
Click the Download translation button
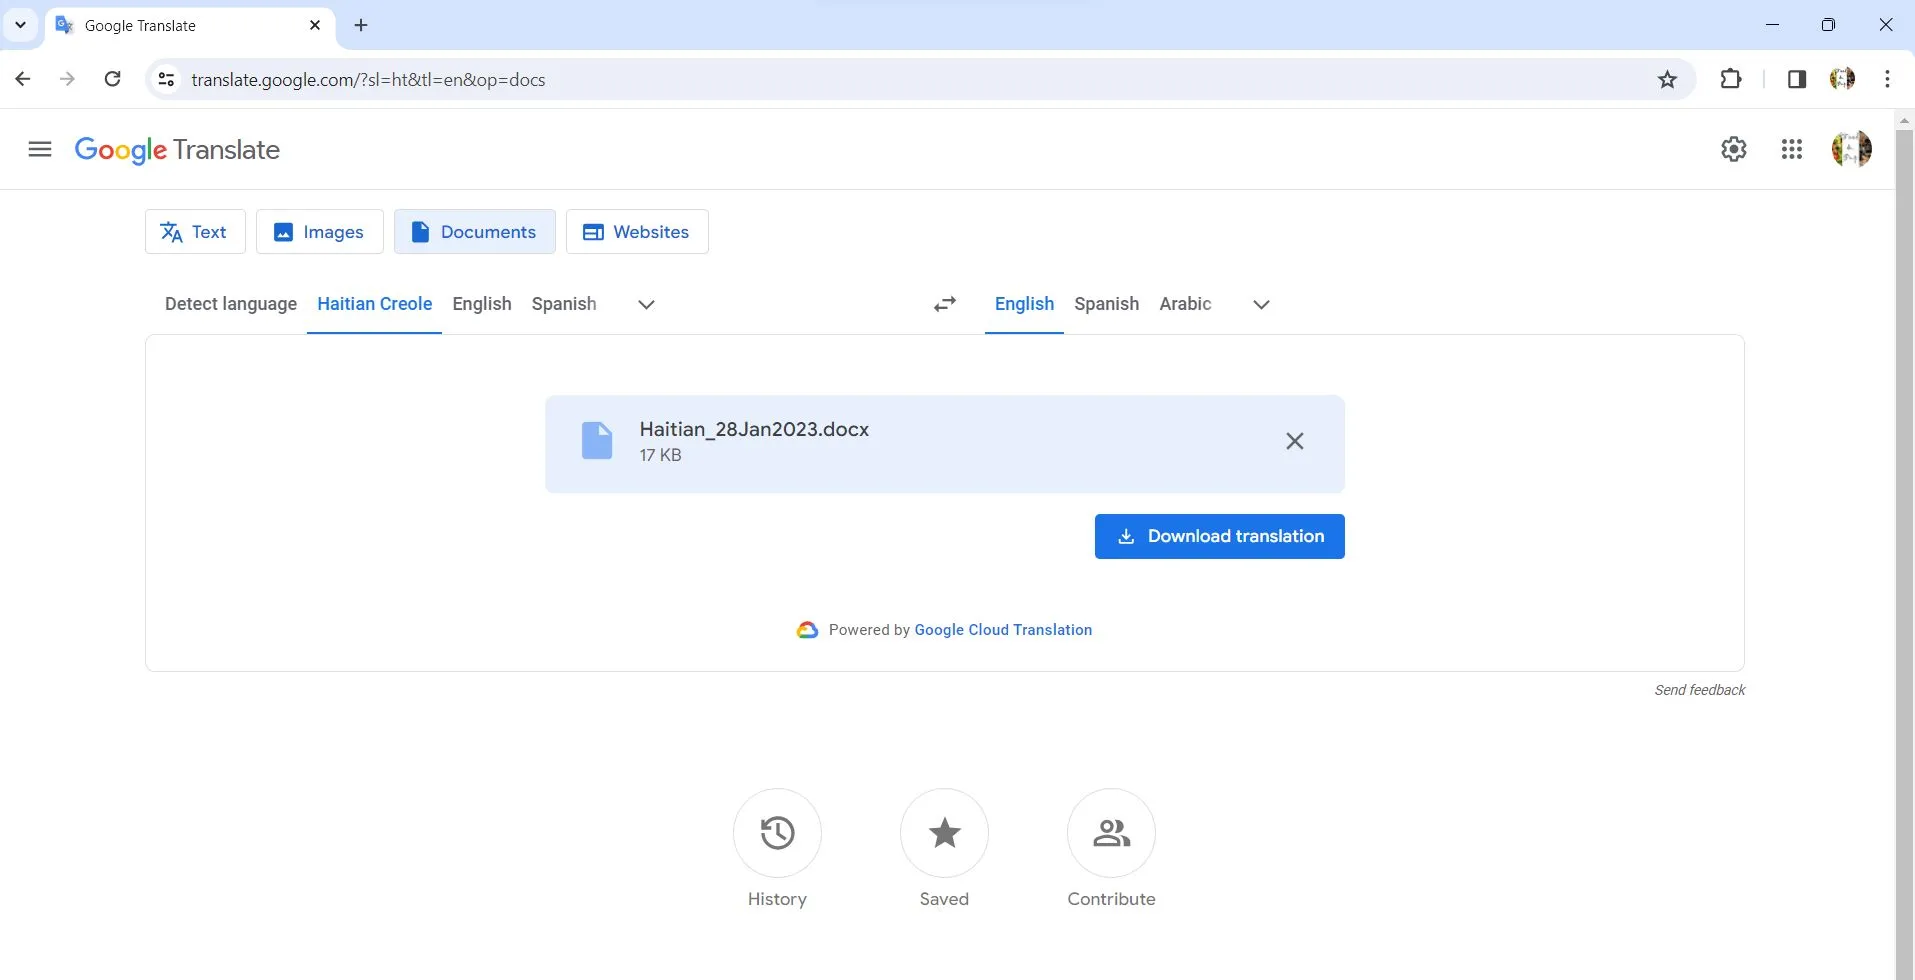[x=1219, y=536]
